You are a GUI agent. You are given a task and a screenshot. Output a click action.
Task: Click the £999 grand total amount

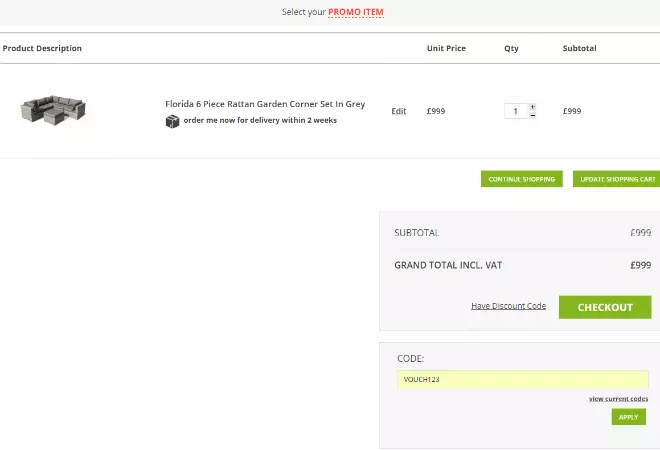click(640, 265)
